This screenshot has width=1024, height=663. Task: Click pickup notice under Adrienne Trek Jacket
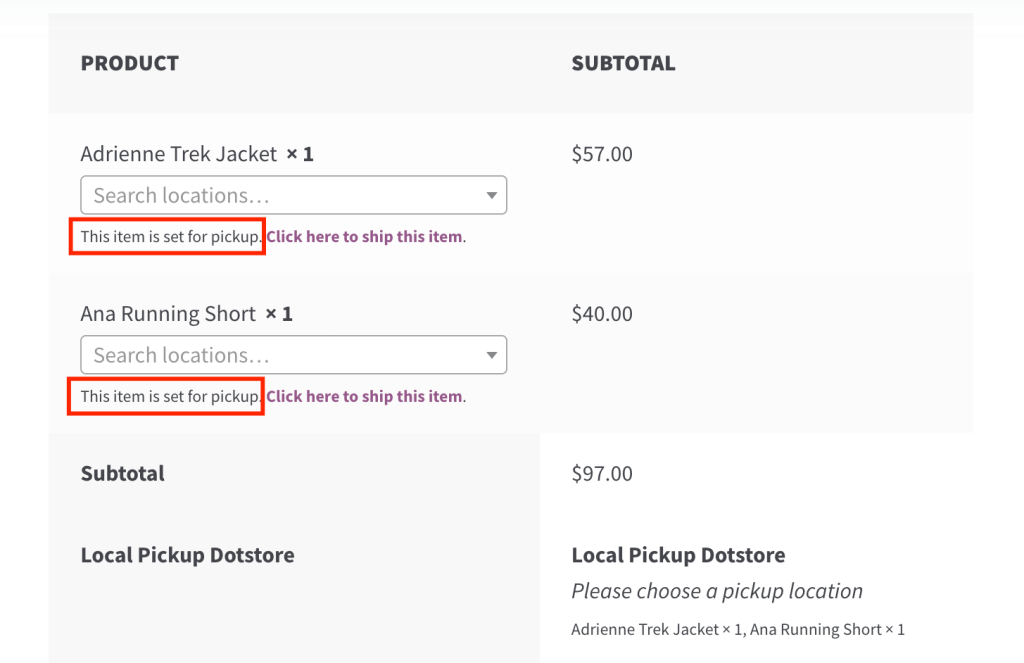point(170,237)
